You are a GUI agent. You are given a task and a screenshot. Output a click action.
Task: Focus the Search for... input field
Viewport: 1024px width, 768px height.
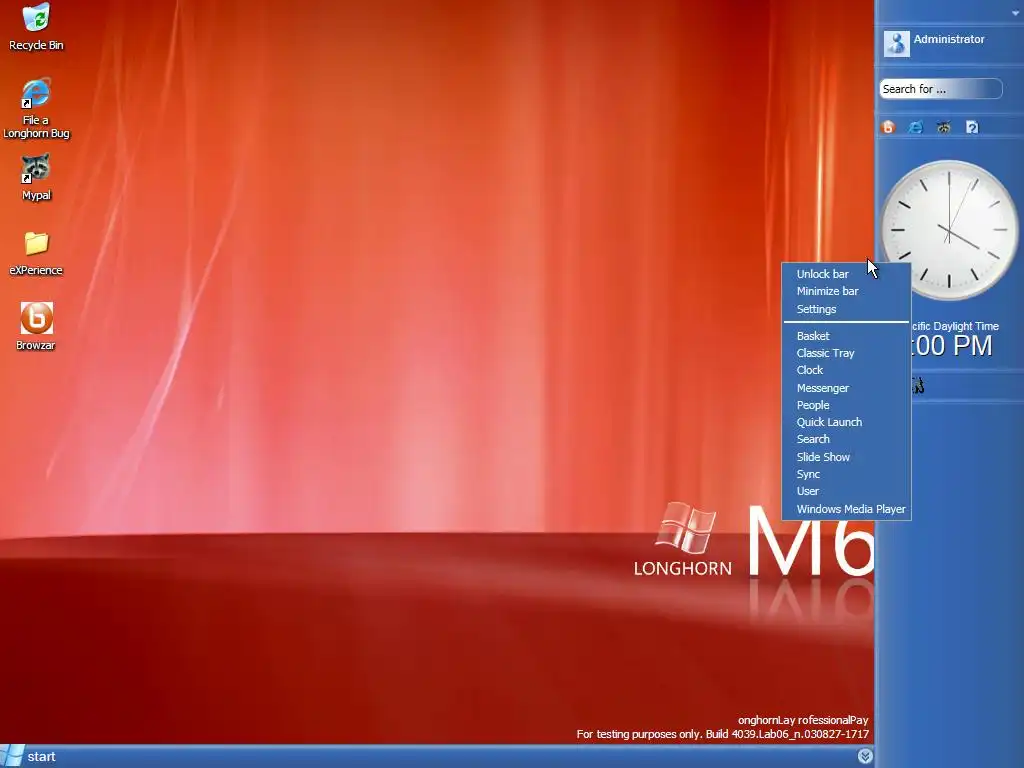pyautogui.click(x=940, y=89)
